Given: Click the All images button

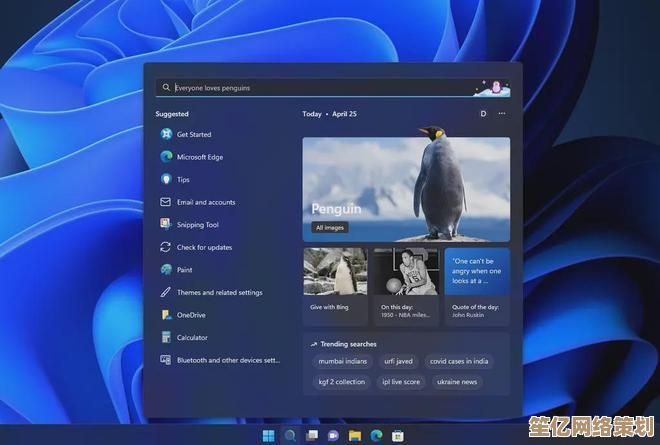Looking at the screenshot, I should 330,228.
